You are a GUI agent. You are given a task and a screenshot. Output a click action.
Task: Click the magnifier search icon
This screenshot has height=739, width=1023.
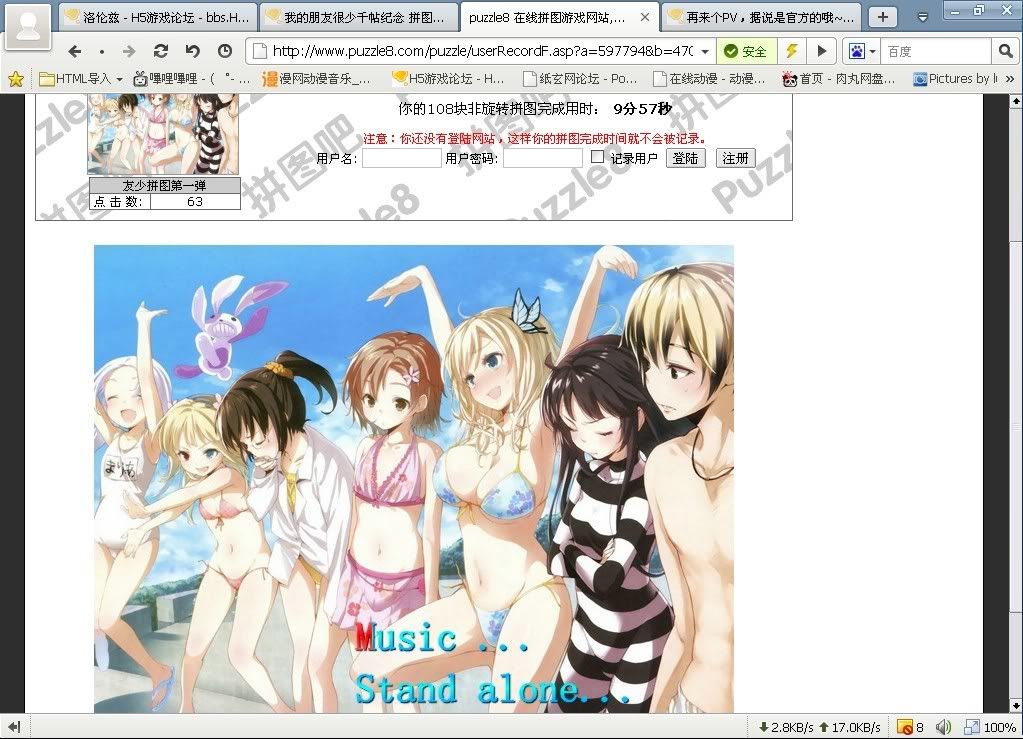pos(1005,51)
